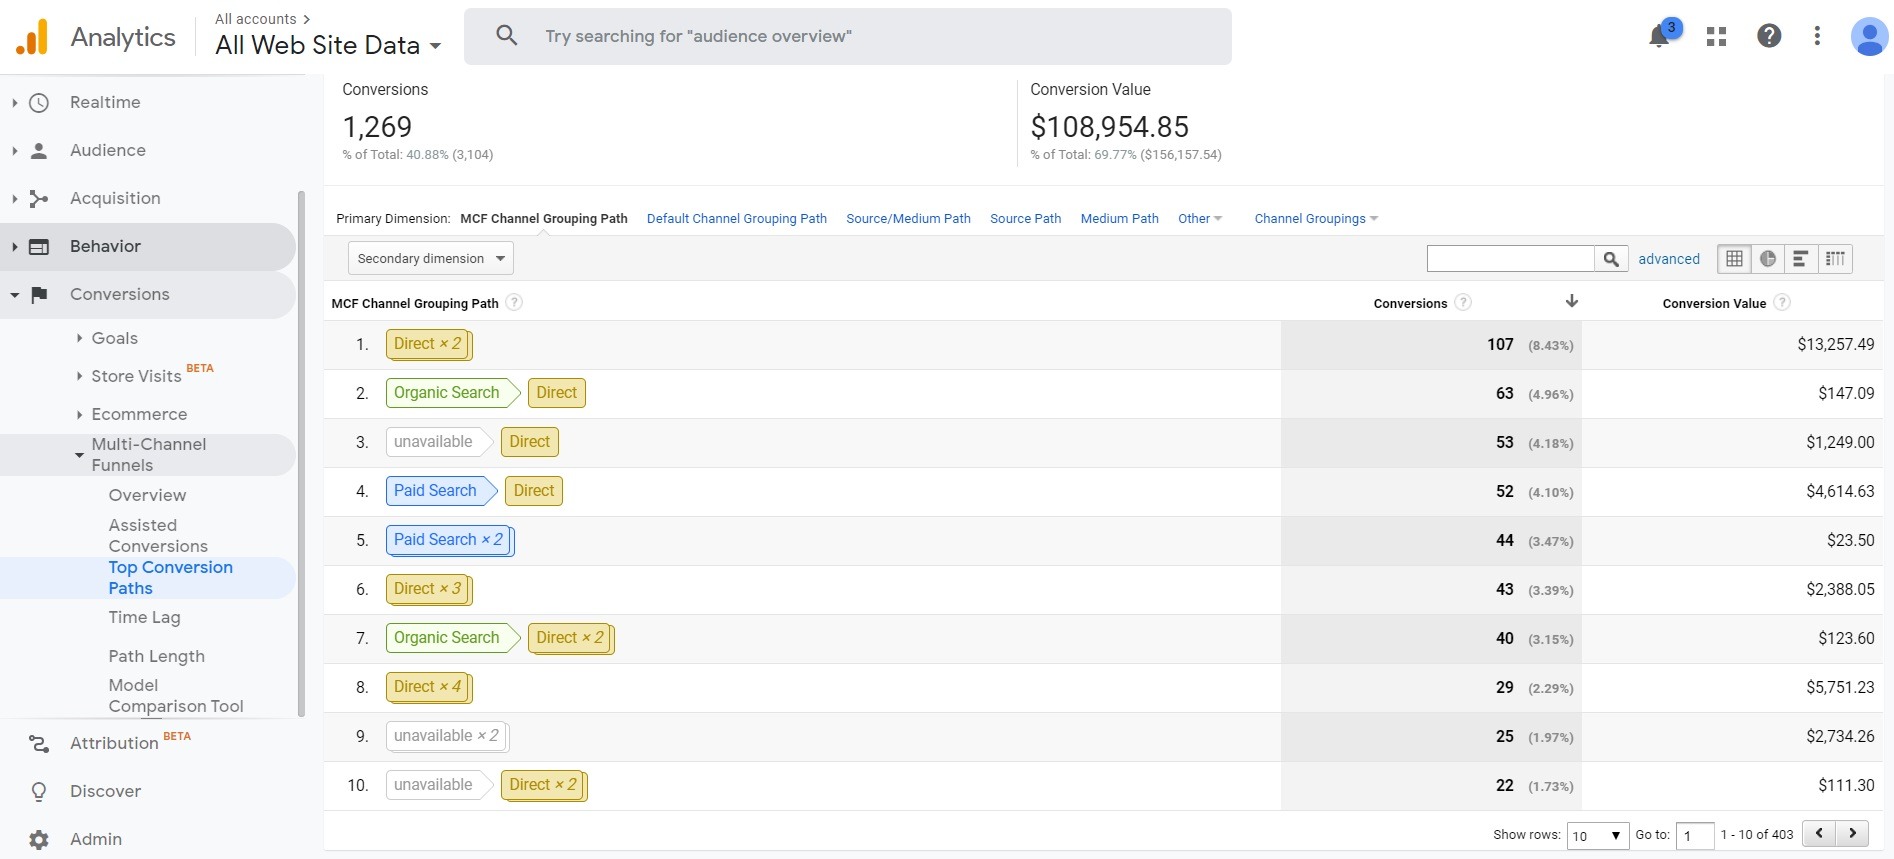Click the sort descending arrow in Conversions column
Viewport: 1894px width, 859px height.
pyautogui.click(x=1572, y=302)
